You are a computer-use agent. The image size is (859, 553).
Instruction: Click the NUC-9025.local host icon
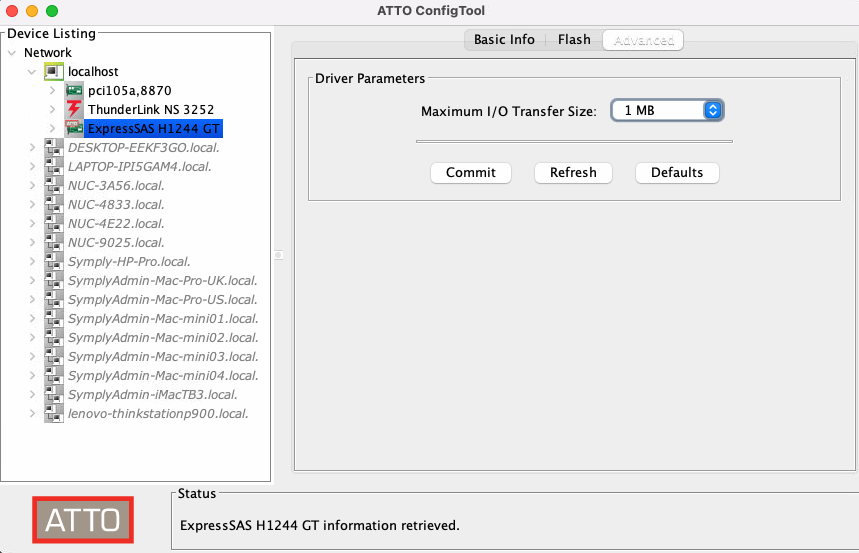tap(54, 242)
